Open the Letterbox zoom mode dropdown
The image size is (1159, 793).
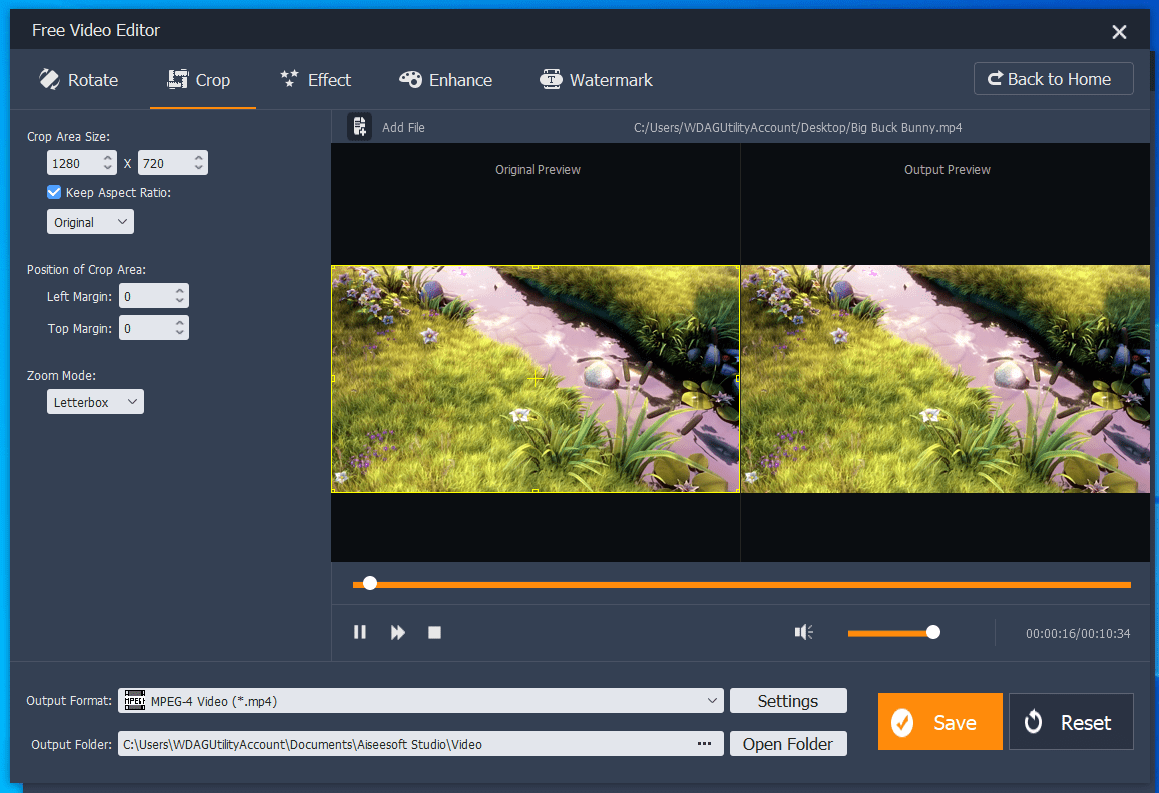point(95,402)
